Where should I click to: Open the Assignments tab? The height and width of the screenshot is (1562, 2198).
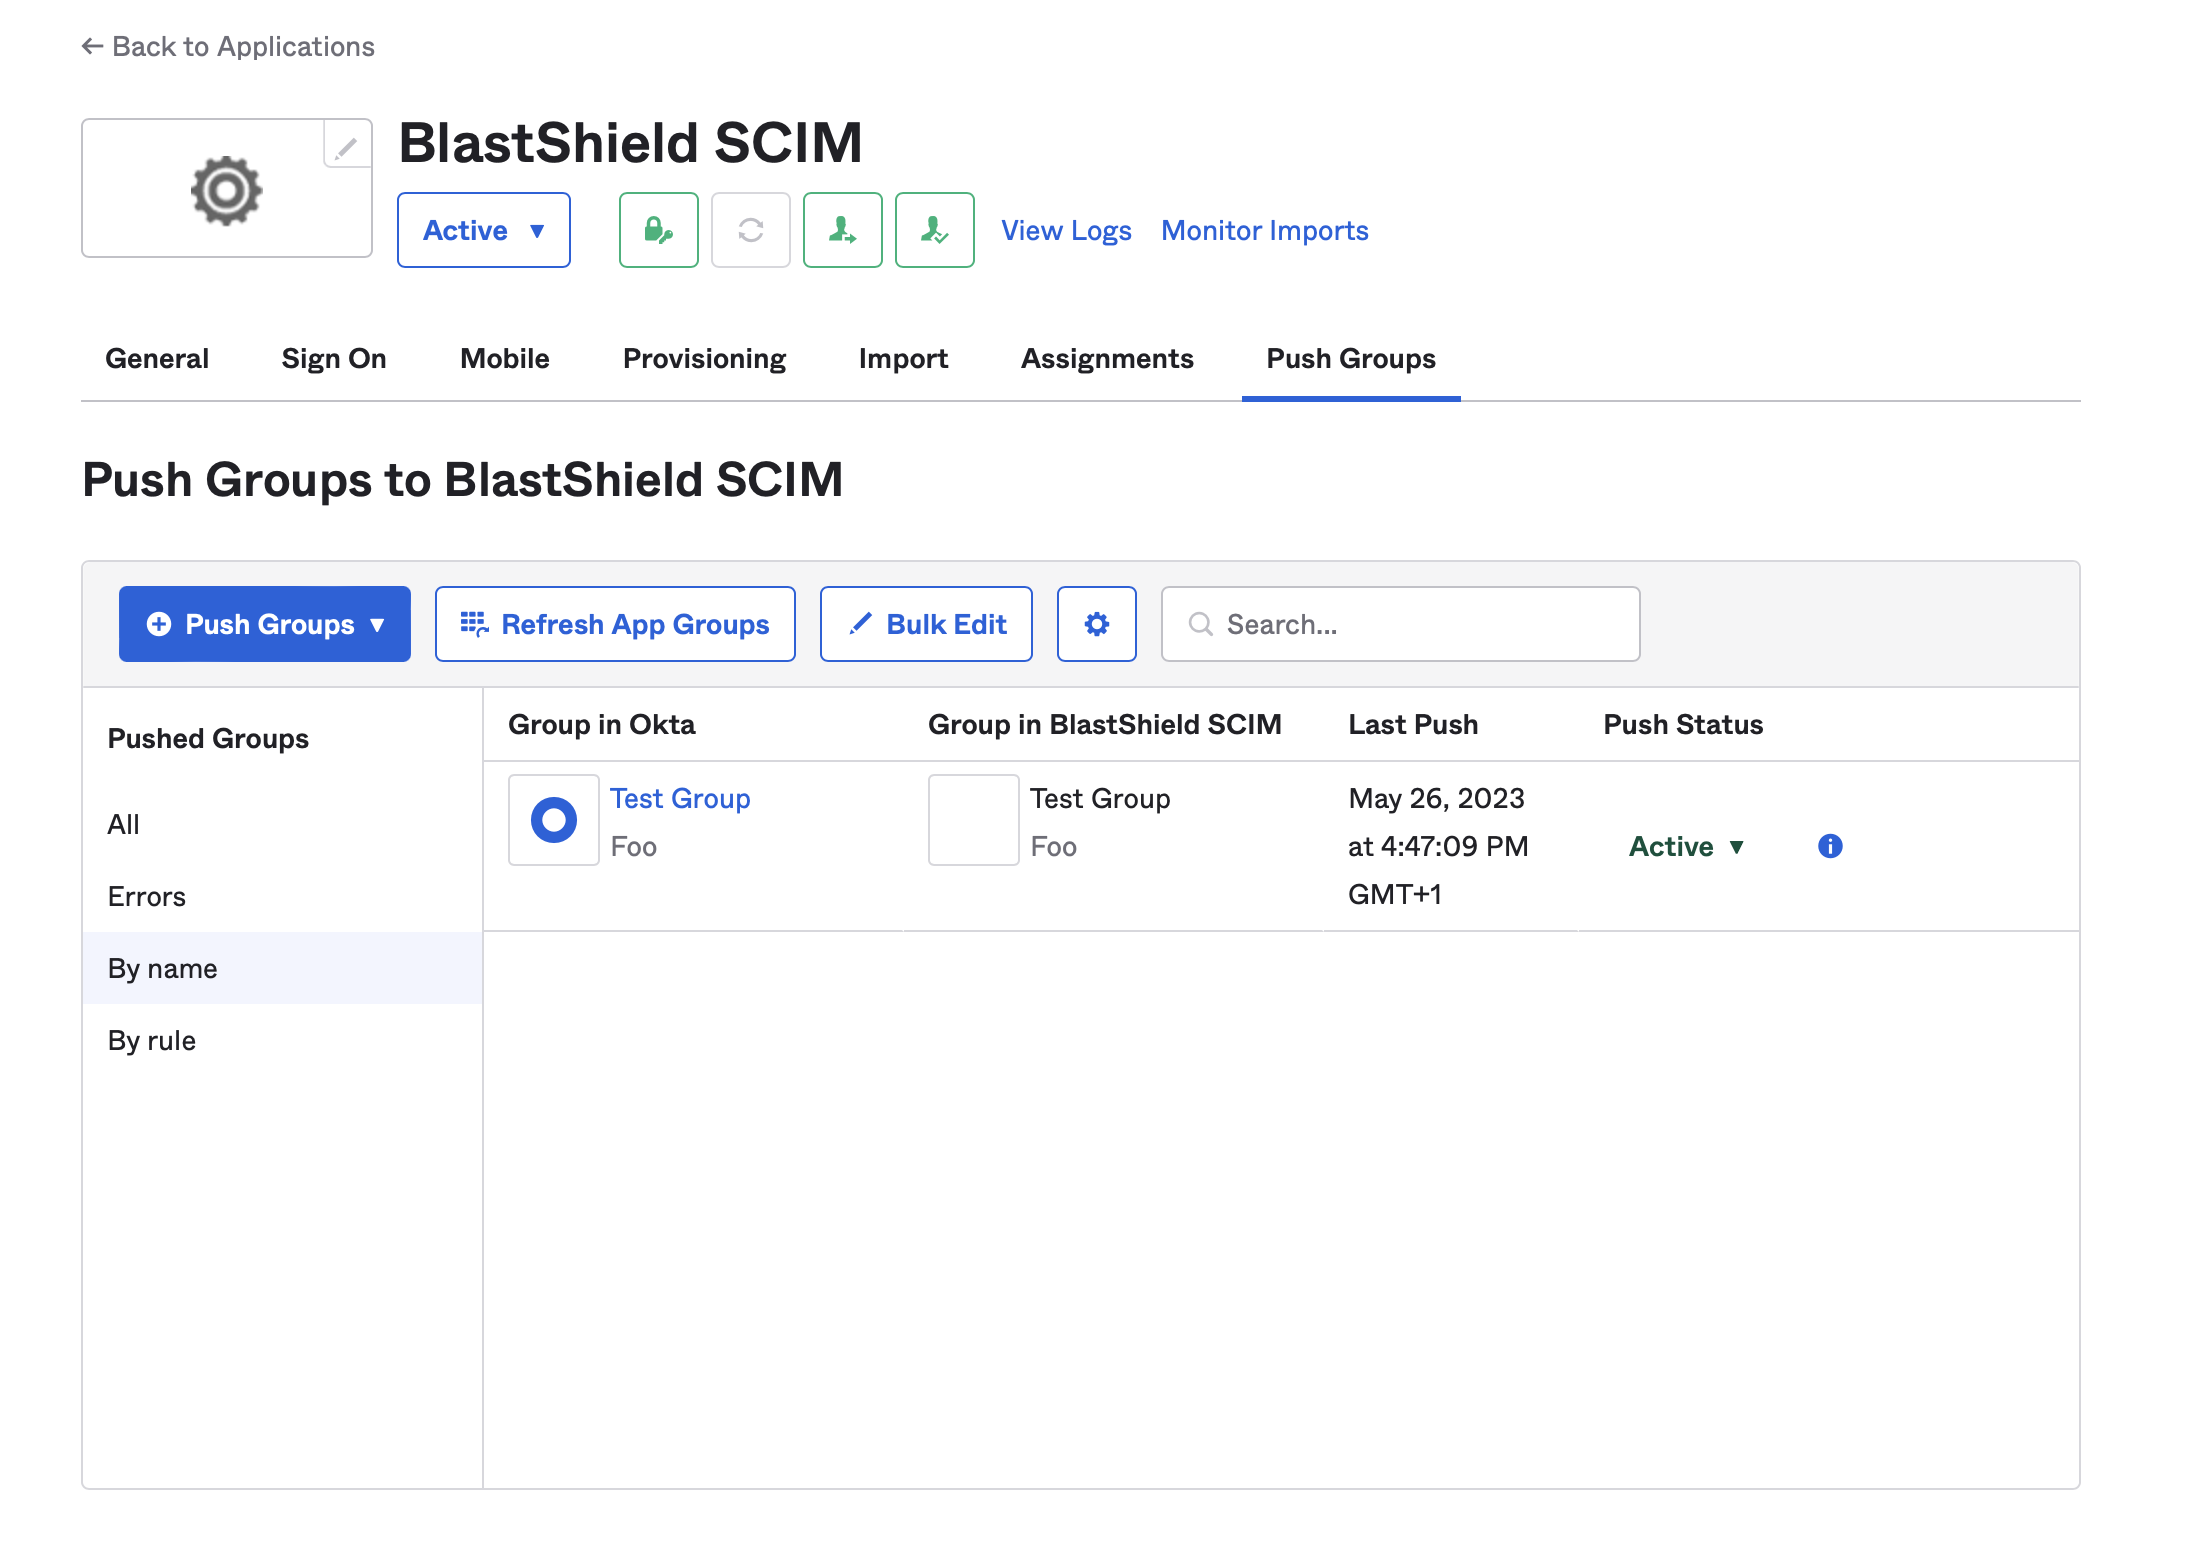[x=1107, y=358]
